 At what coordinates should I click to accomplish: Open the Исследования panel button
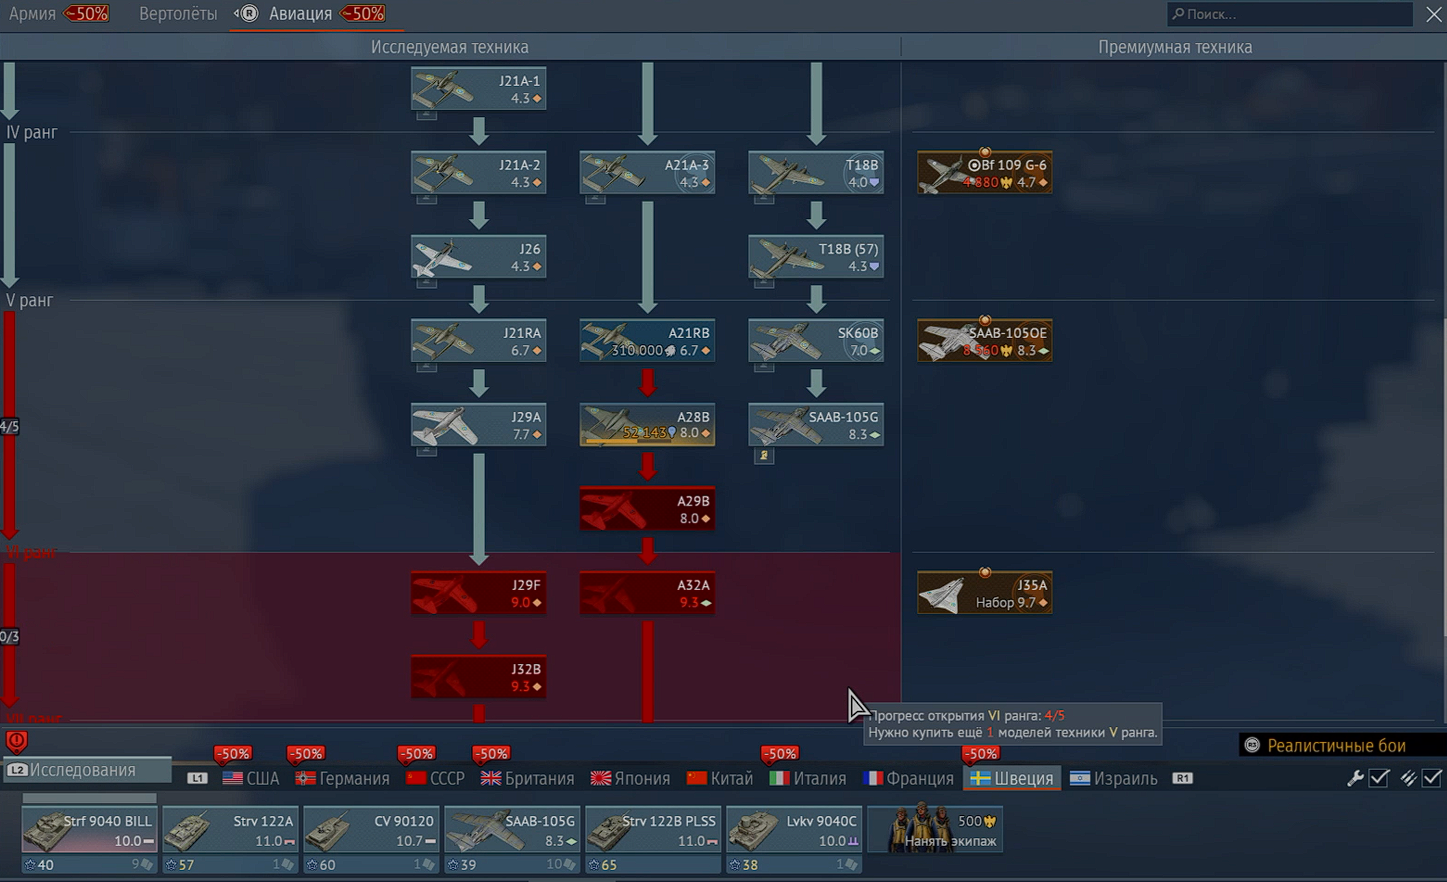point(87,770)
